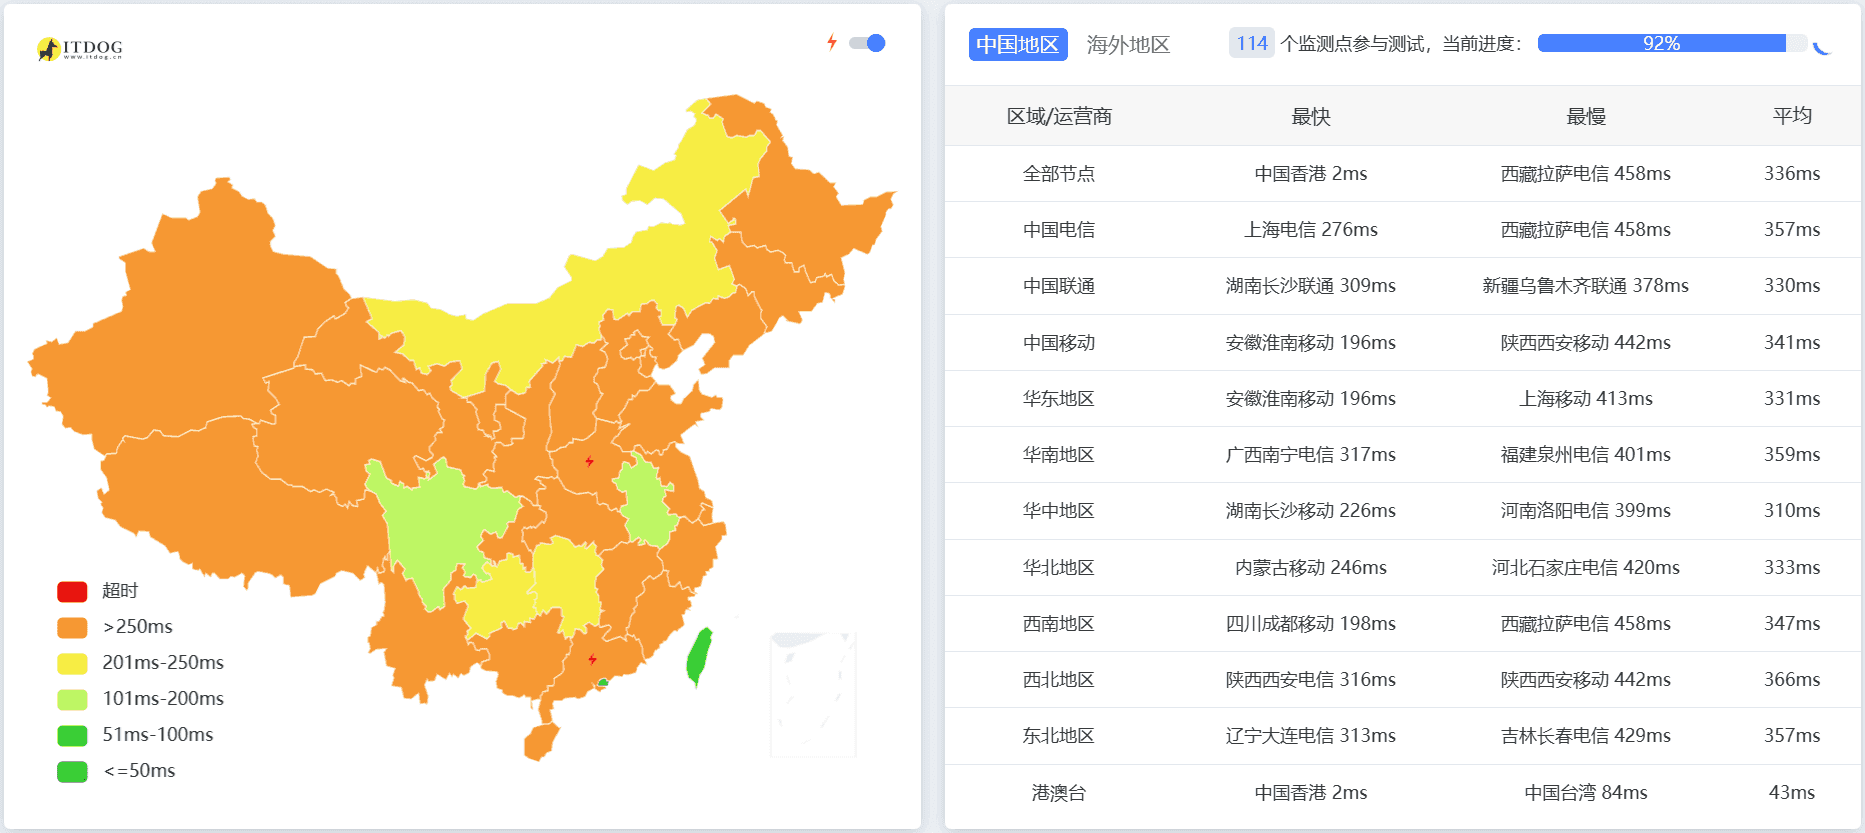
Task: Toggle the lightning marker switch
Action: coord(867,43)
